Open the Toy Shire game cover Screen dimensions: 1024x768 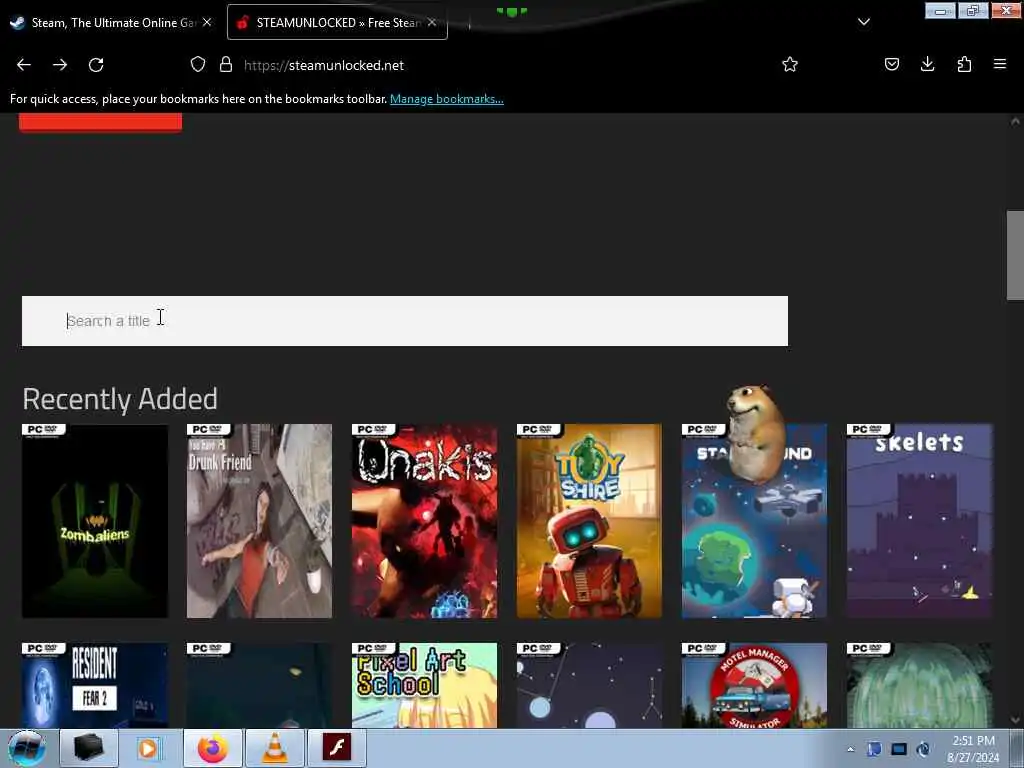pos(589,520)
